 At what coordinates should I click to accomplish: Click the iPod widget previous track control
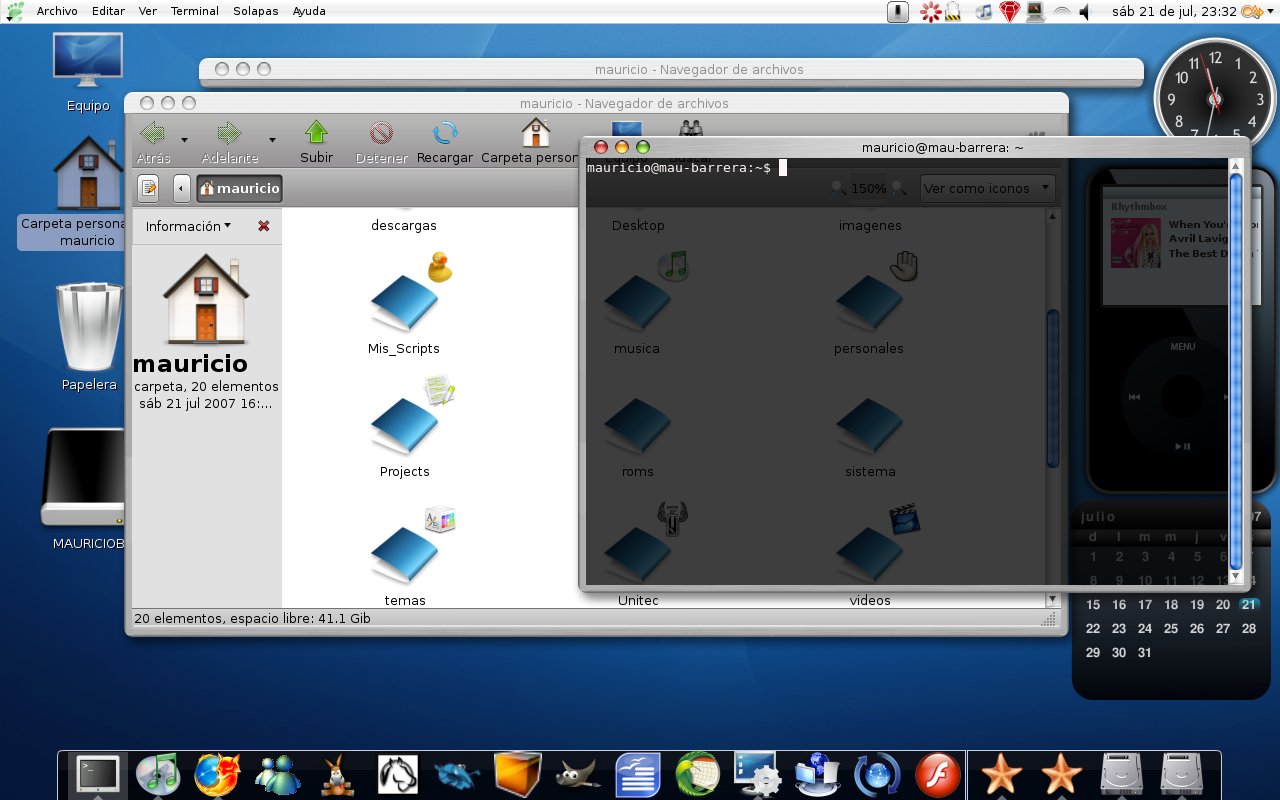point(1134,397)
